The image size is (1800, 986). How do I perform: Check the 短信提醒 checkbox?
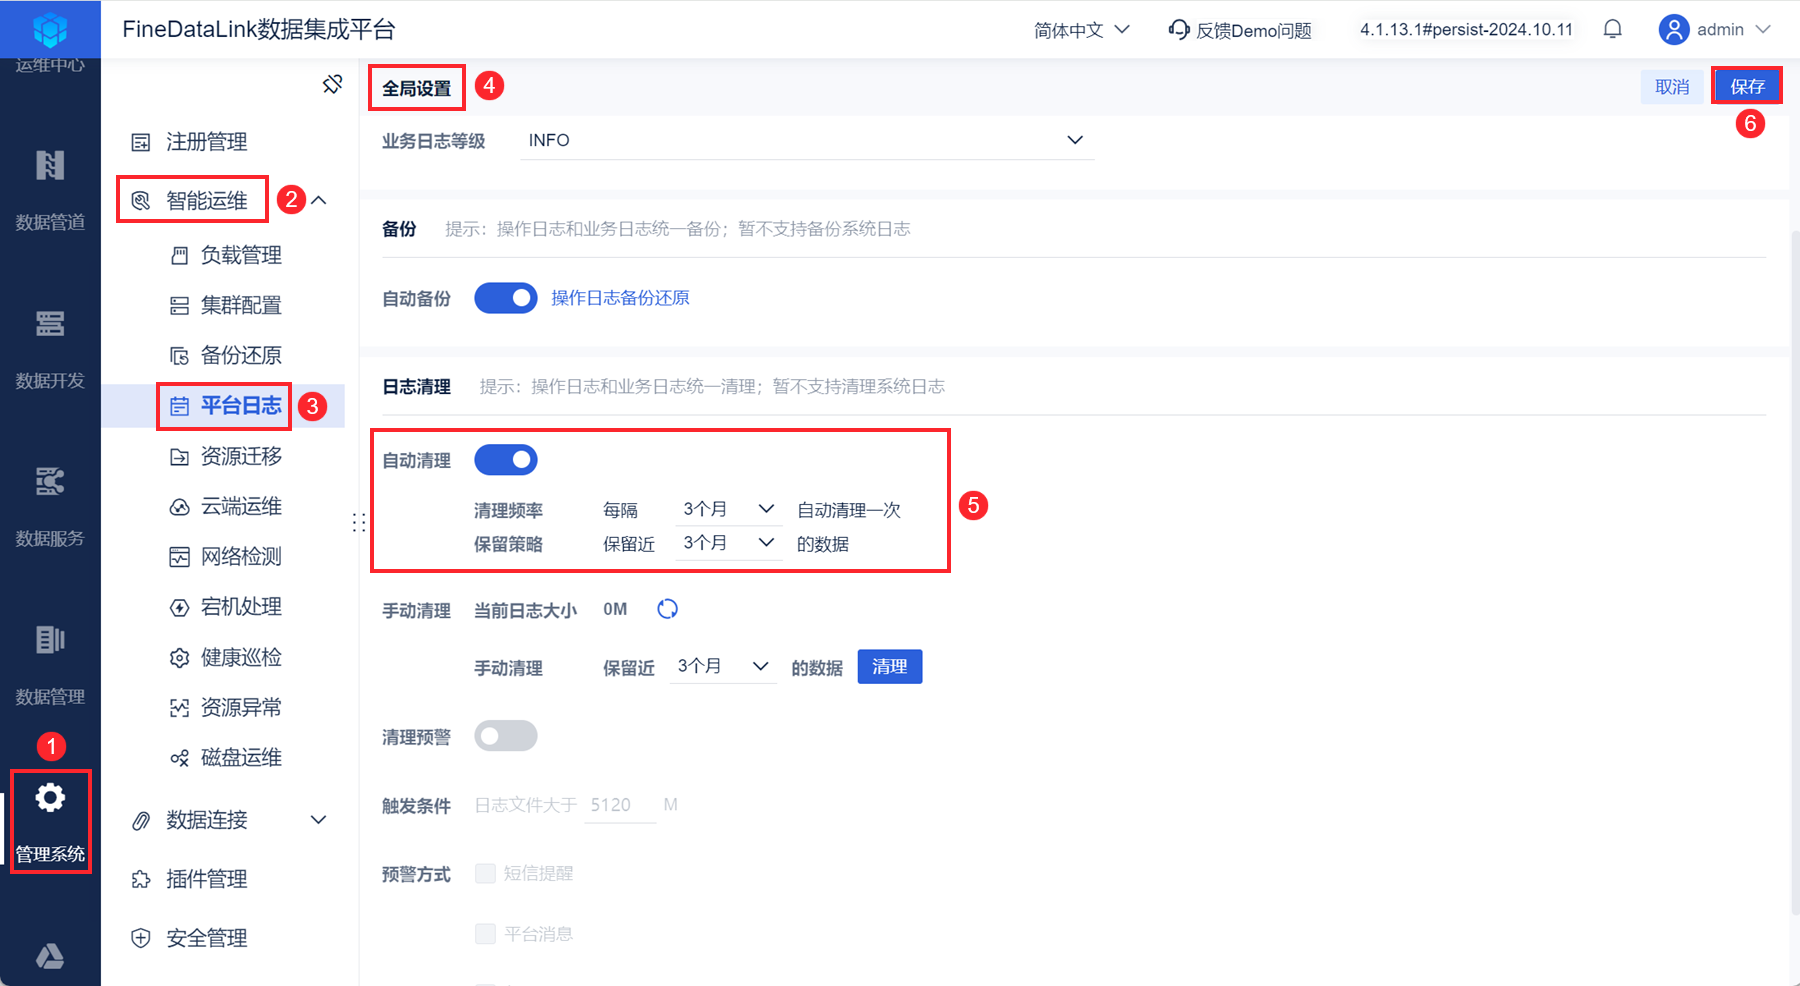pyautogui.click(x=485, y=873)
